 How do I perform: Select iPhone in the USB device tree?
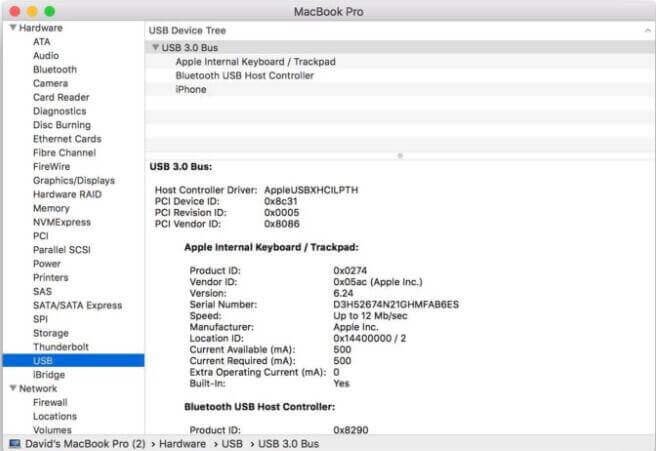(x=400, y=89)
